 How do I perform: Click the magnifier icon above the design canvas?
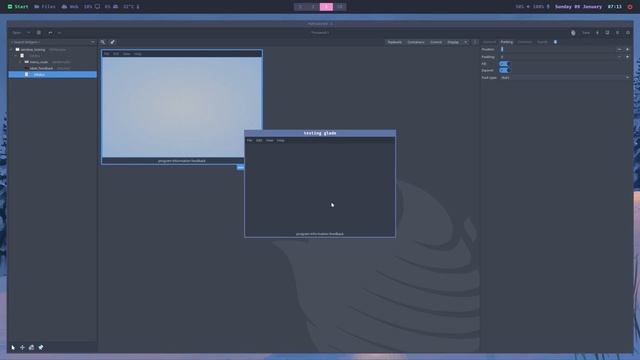[102, 42]
